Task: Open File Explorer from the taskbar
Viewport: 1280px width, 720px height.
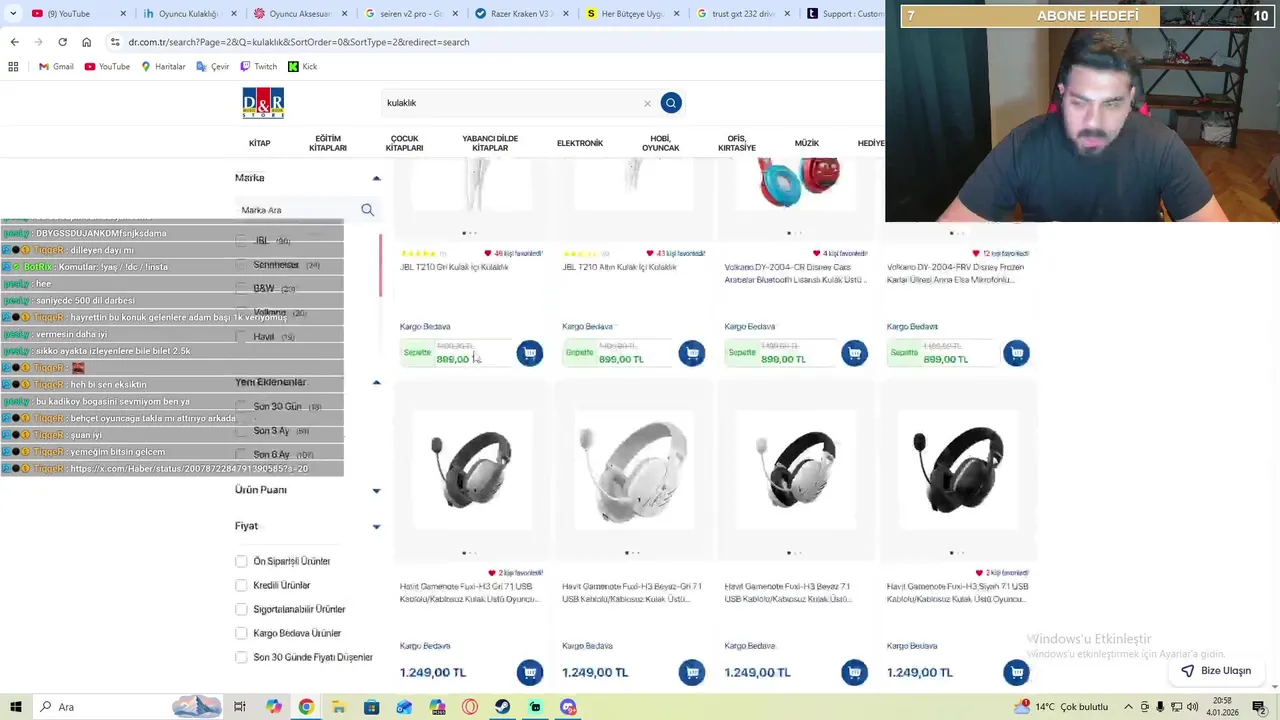Action: (x=338, y=707)
